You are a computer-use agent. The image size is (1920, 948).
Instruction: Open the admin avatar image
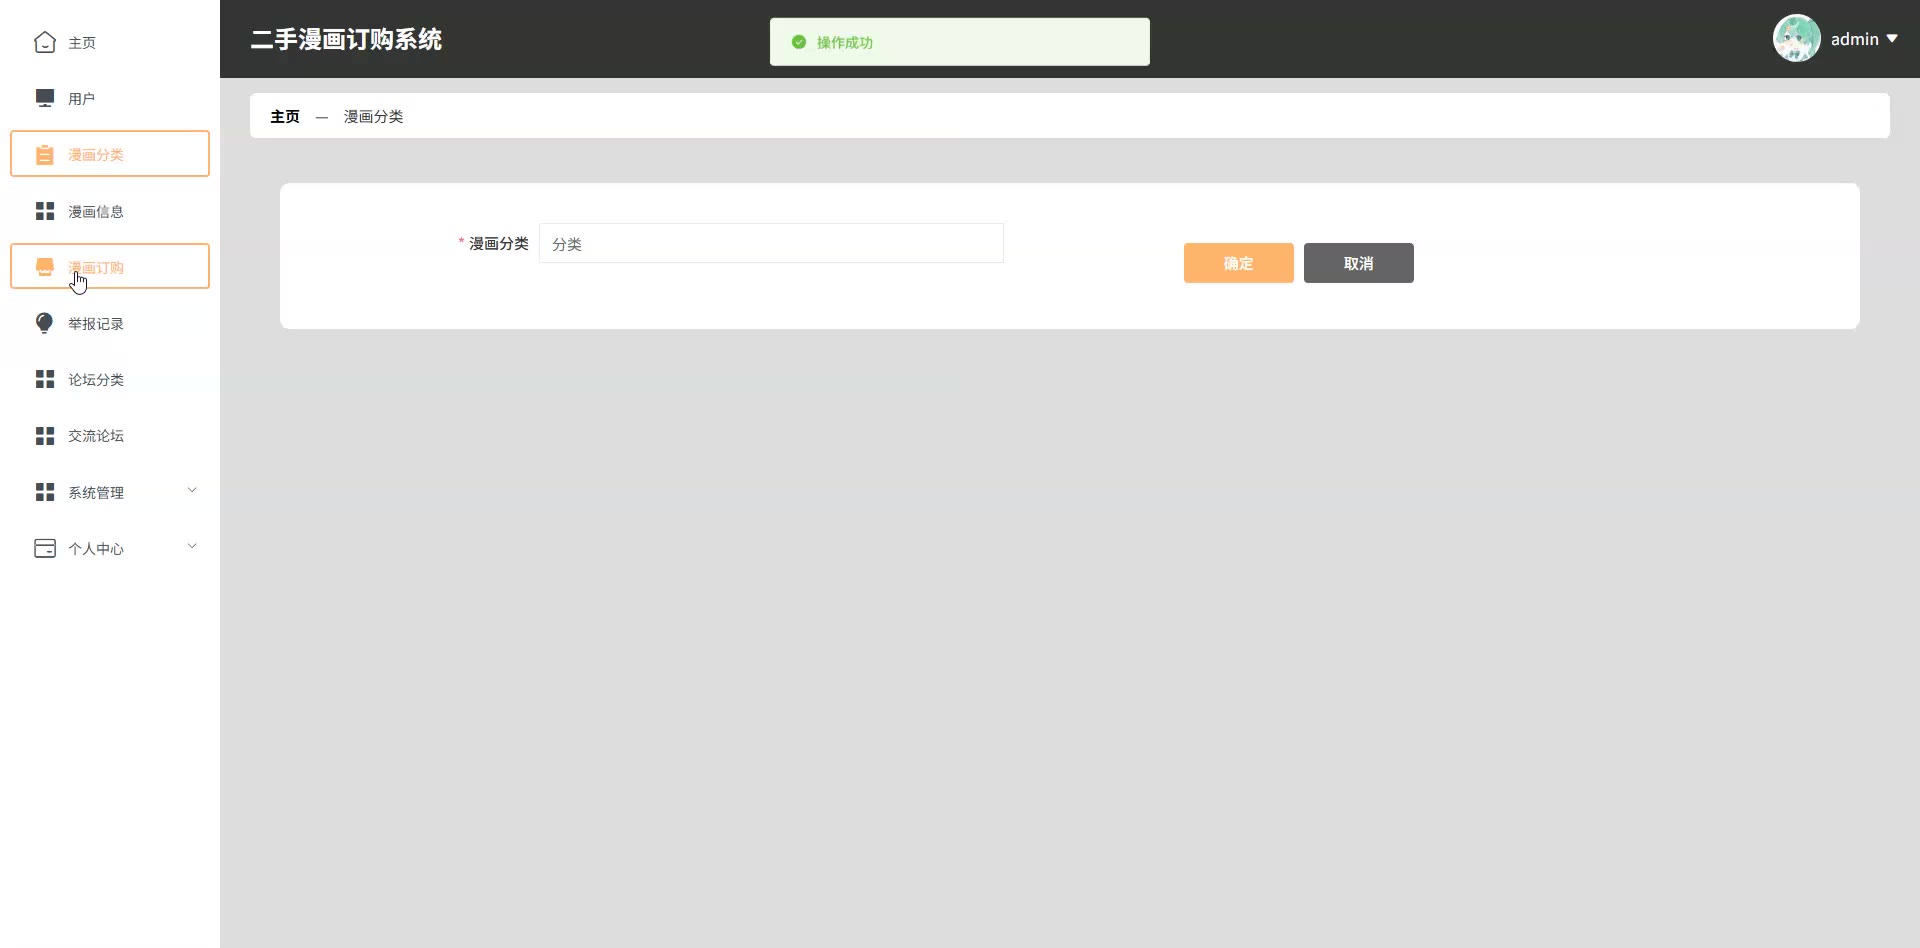coord(1797,38)
